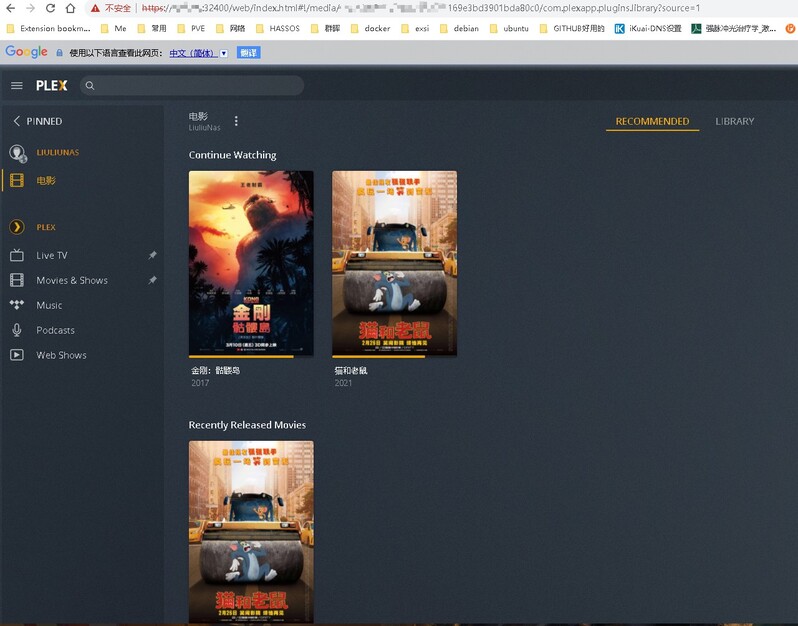This screenshot has width=798, height=626.
Task: Collapse the PINNED sidebar with chevron
Action: [x=16, y=121]
